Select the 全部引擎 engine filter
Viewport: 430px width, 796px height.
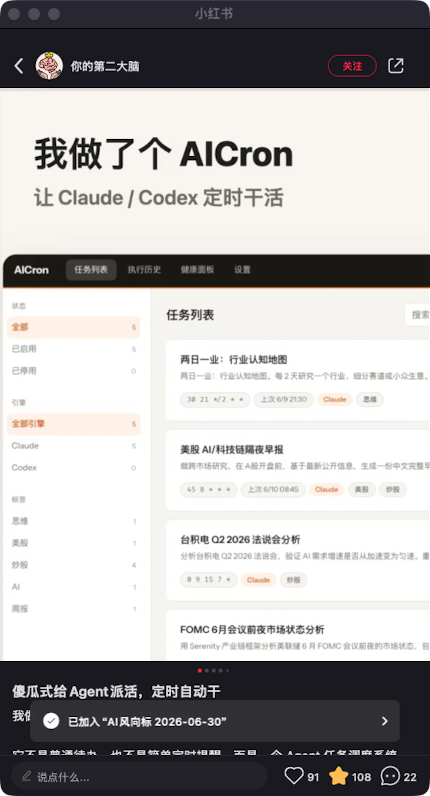(74, 423)
